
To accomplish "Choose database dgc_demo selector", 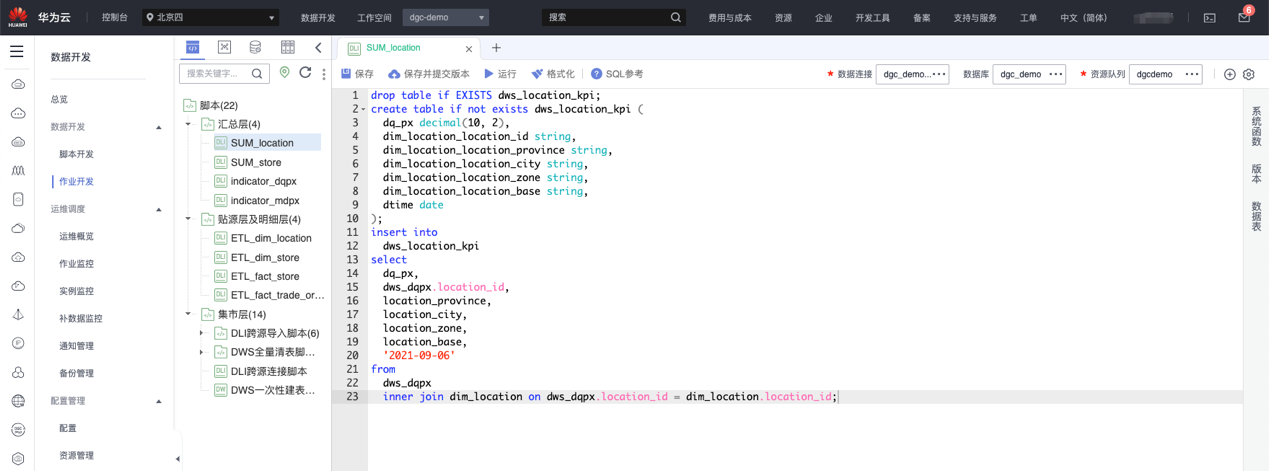I will pos(1029,74).
